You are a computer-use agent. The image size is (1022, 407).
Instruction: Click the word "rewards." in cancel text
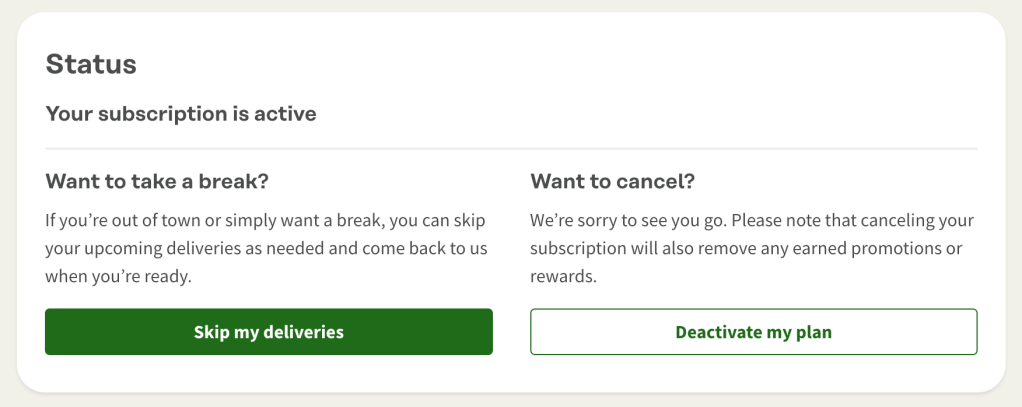coord(563,277)
